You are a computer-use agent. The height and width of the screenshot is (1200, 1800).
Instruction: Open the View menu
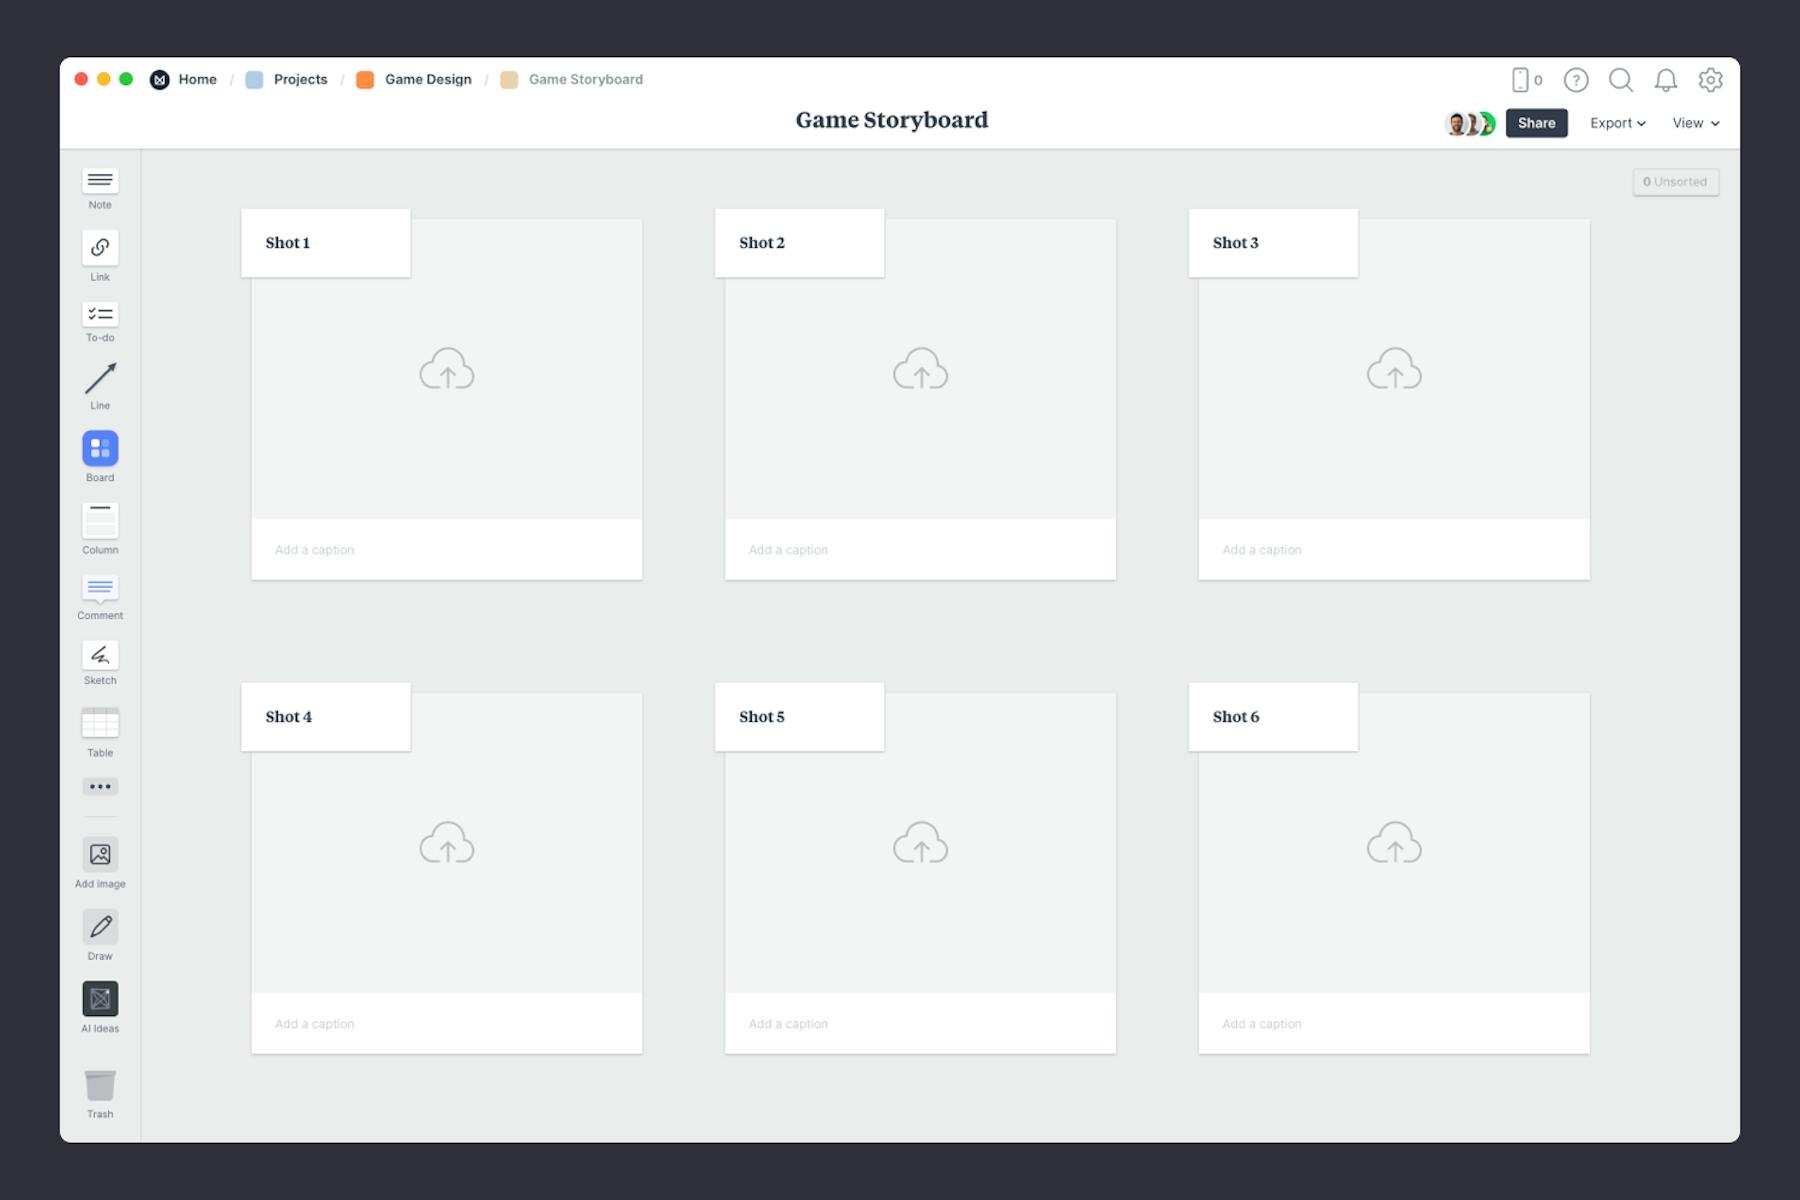pyautogui.click(x=1695, y=122)
